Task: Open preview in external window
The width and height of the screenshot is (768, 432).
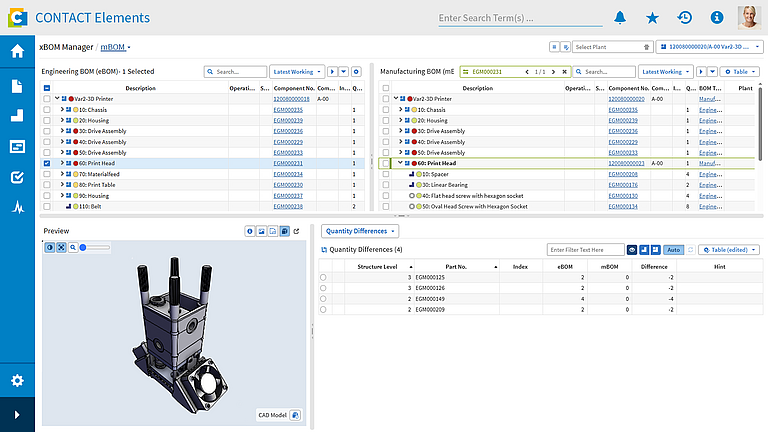Action: click(296, 231)
